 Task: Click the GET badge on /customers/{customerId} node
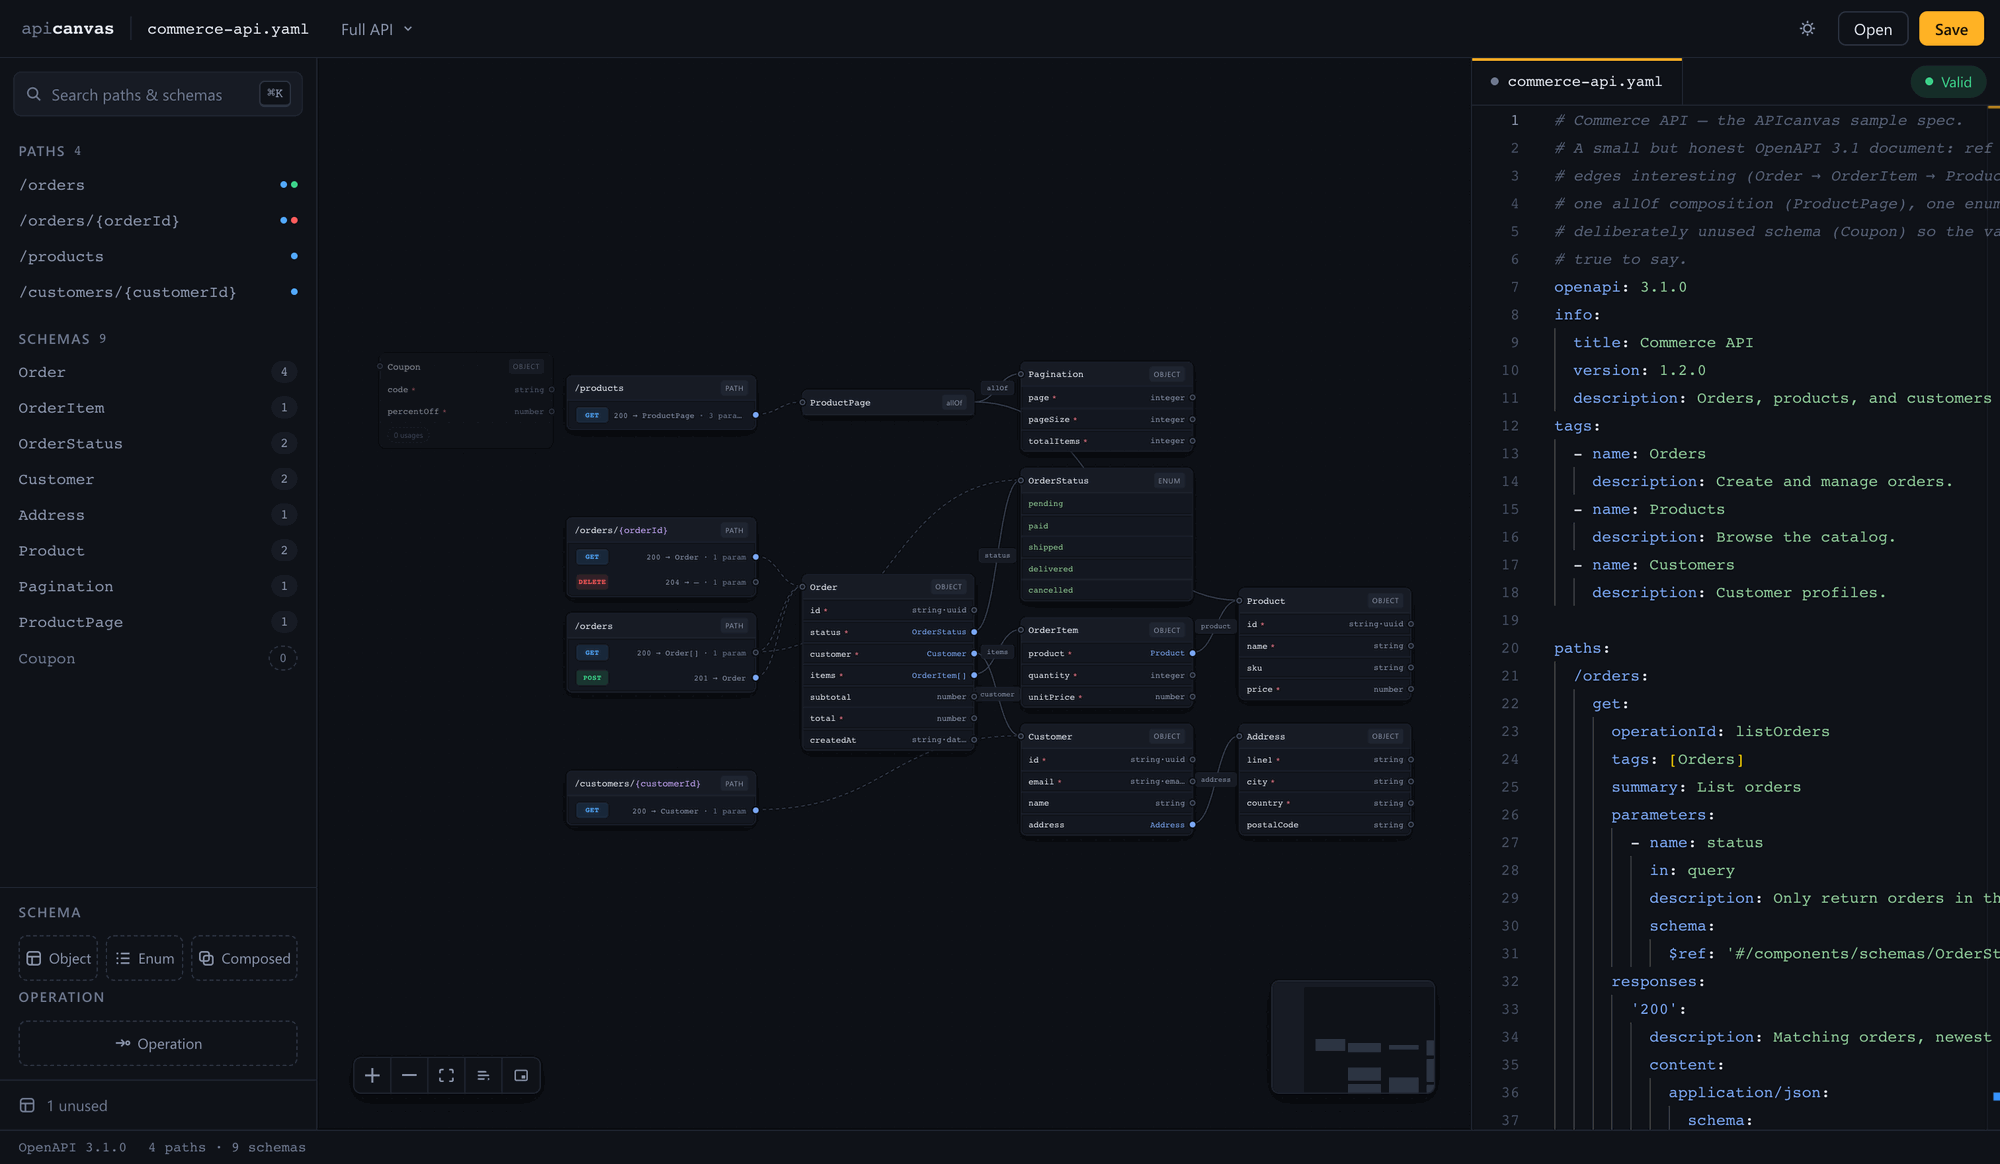point(592,811)
